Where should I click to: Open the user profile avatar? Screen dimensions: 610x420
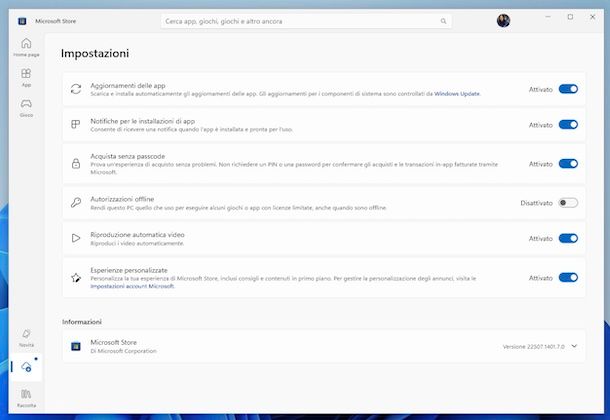(x=503, y=20)
